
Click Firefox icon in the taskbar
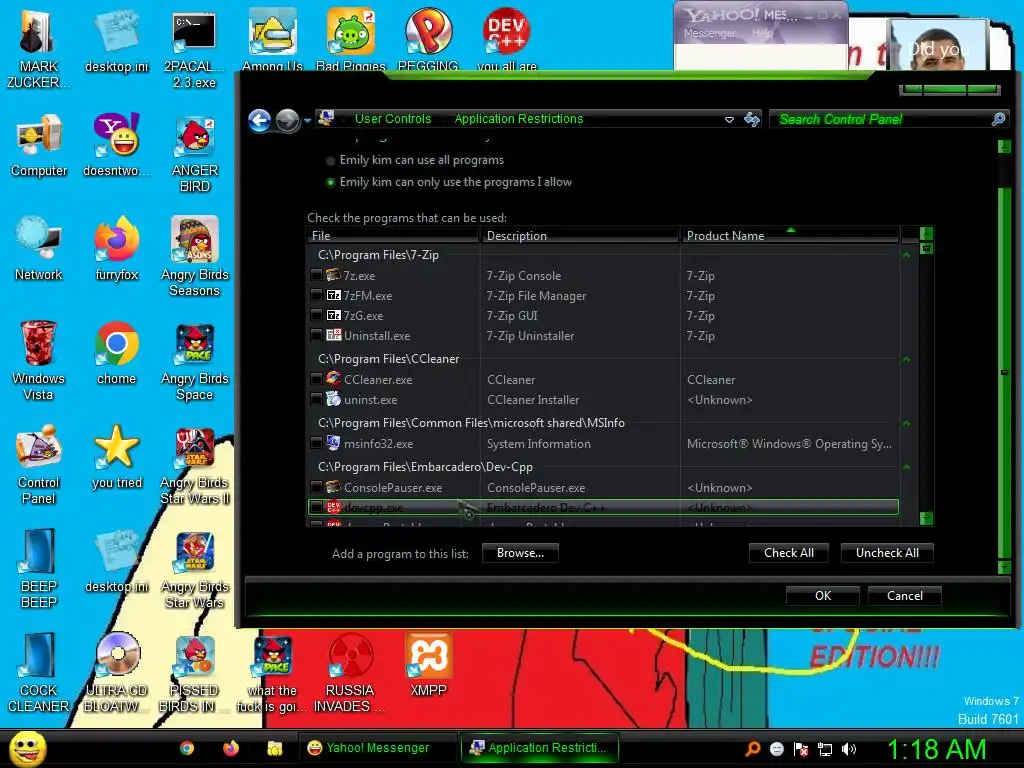pos(231,748)
